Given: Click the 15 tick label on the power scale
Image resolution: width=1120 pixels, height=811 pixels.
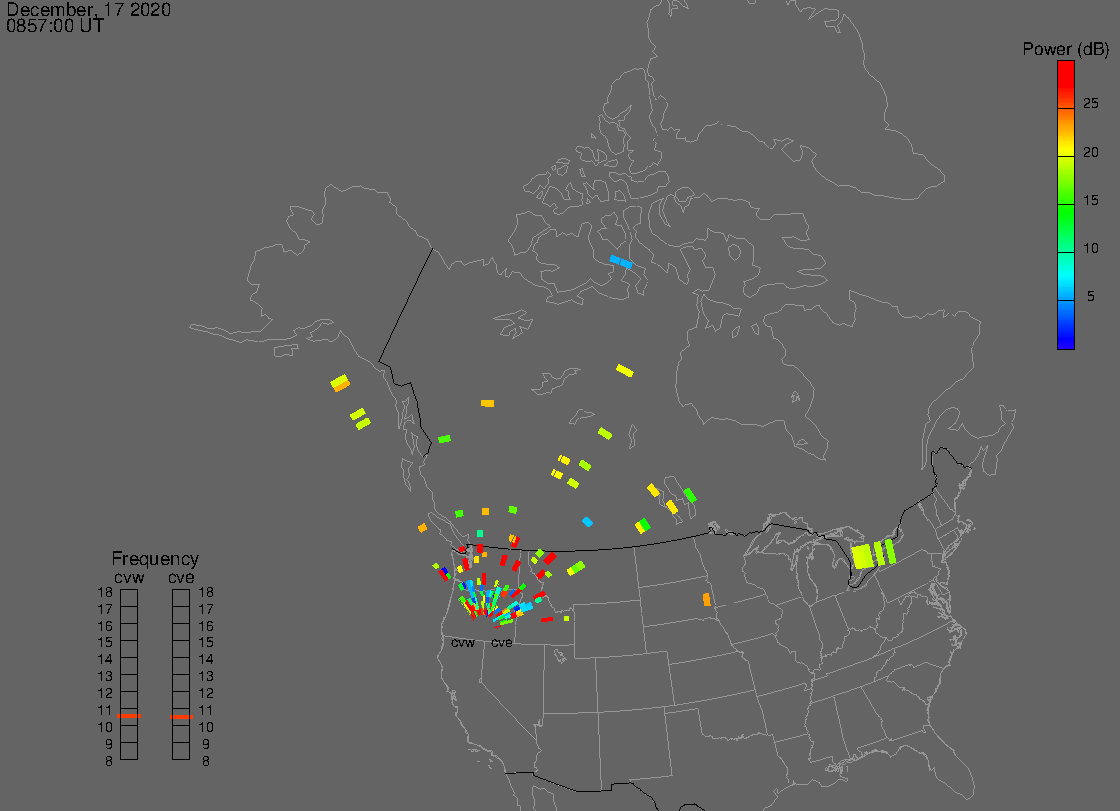Looking at the screenshot, I should tap(1090, 200).
